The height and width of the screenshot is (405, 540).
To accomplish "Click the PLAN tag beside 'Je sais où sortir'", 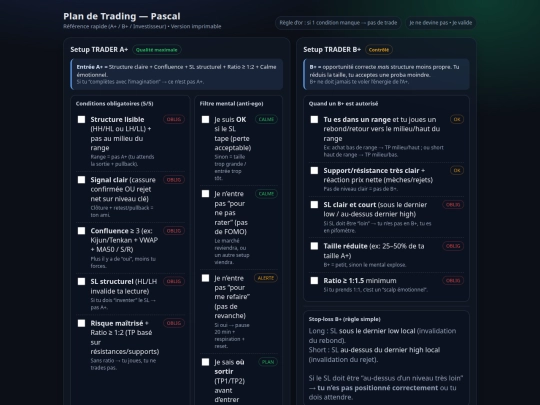I will coord(268,362).
